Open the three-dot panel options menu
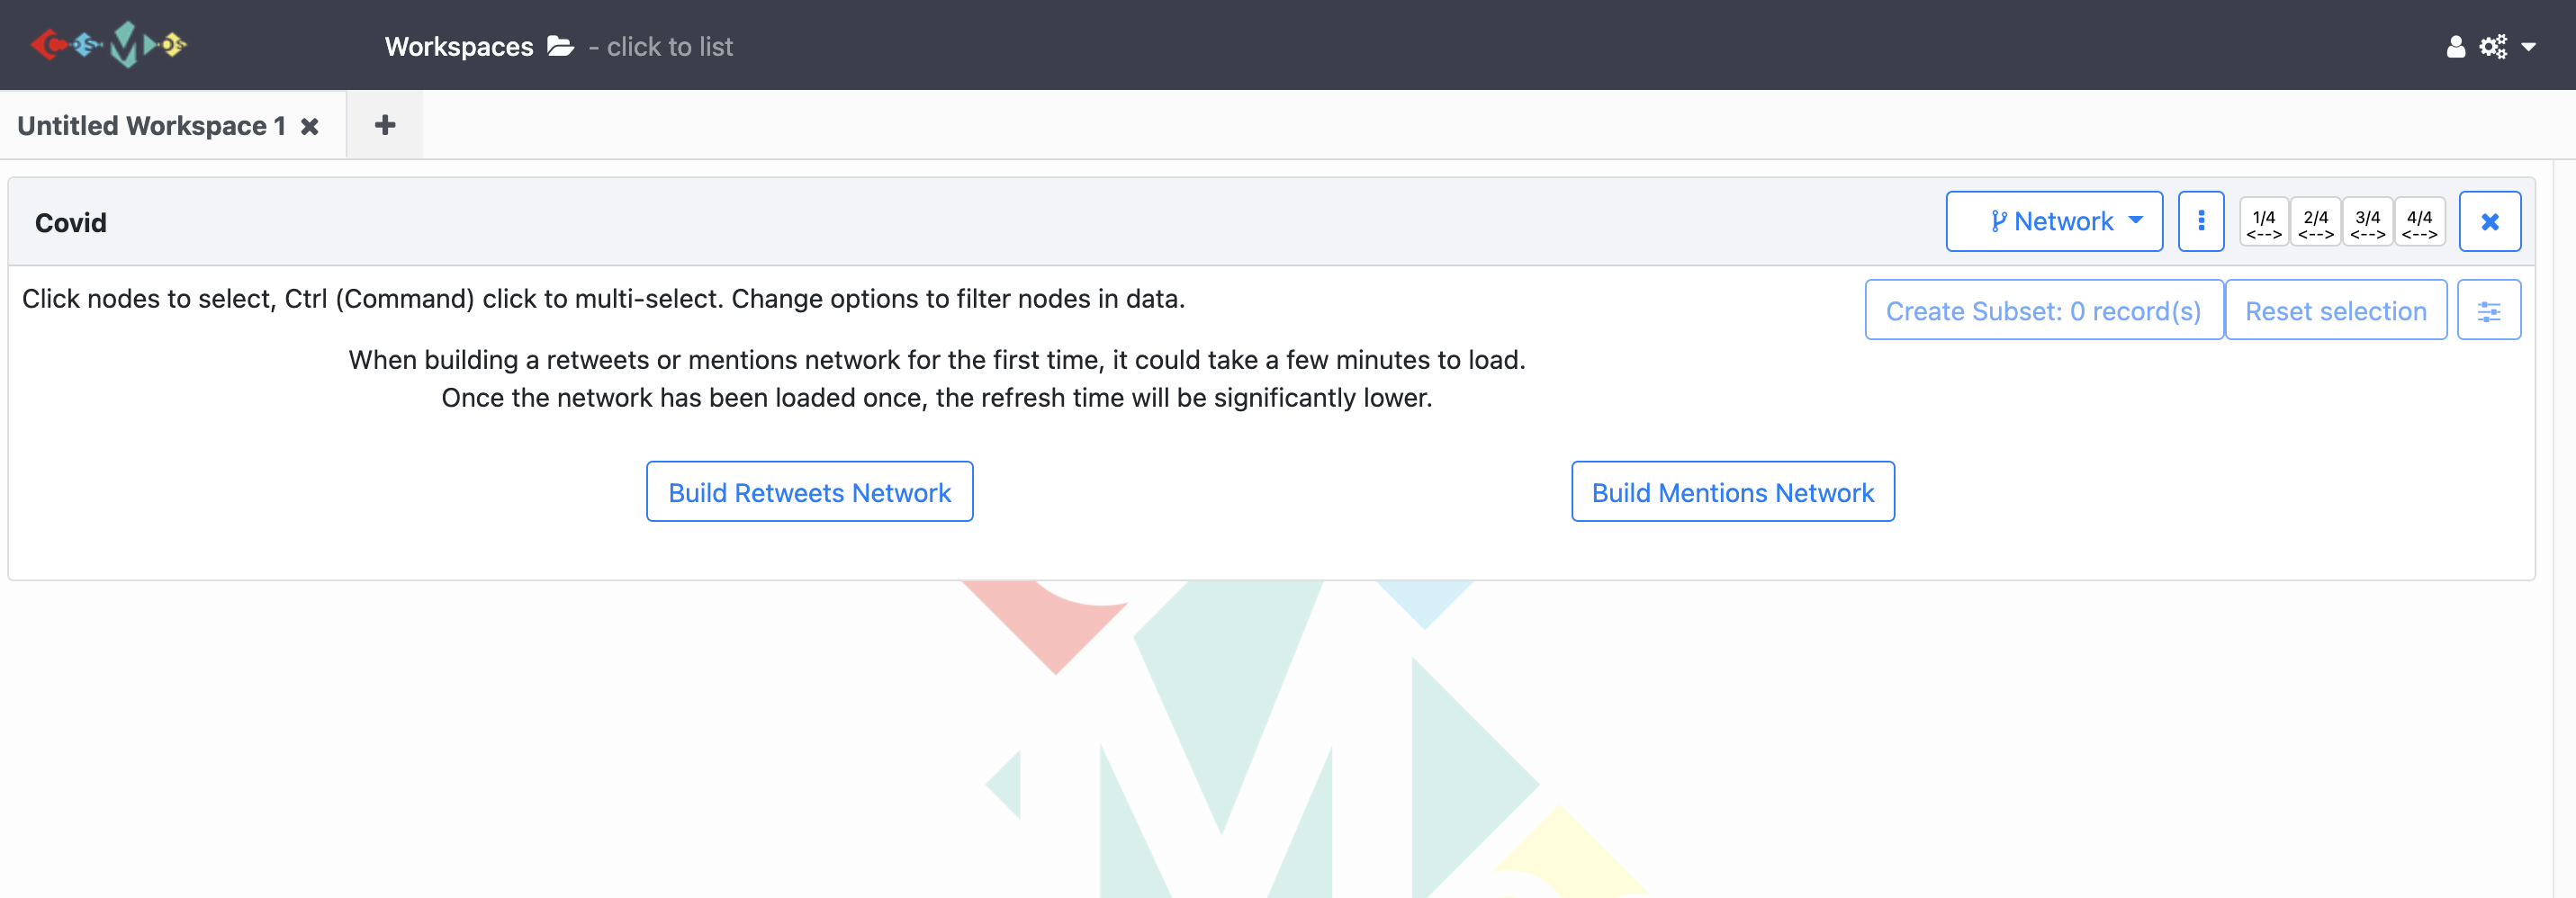Image resolution: width=2576 pixels, height=898 pixels. pos(2201,221)
